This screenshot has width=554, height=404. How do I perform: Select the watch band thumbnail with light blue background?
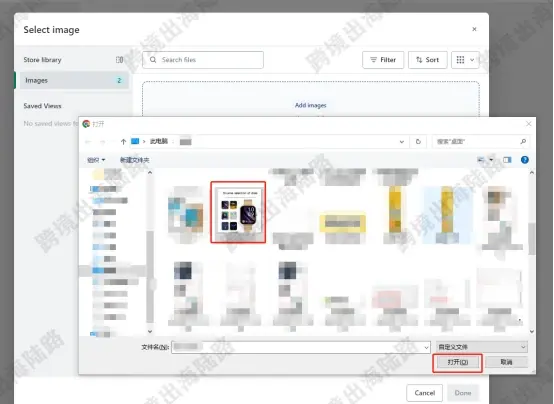tap(447, 215)
